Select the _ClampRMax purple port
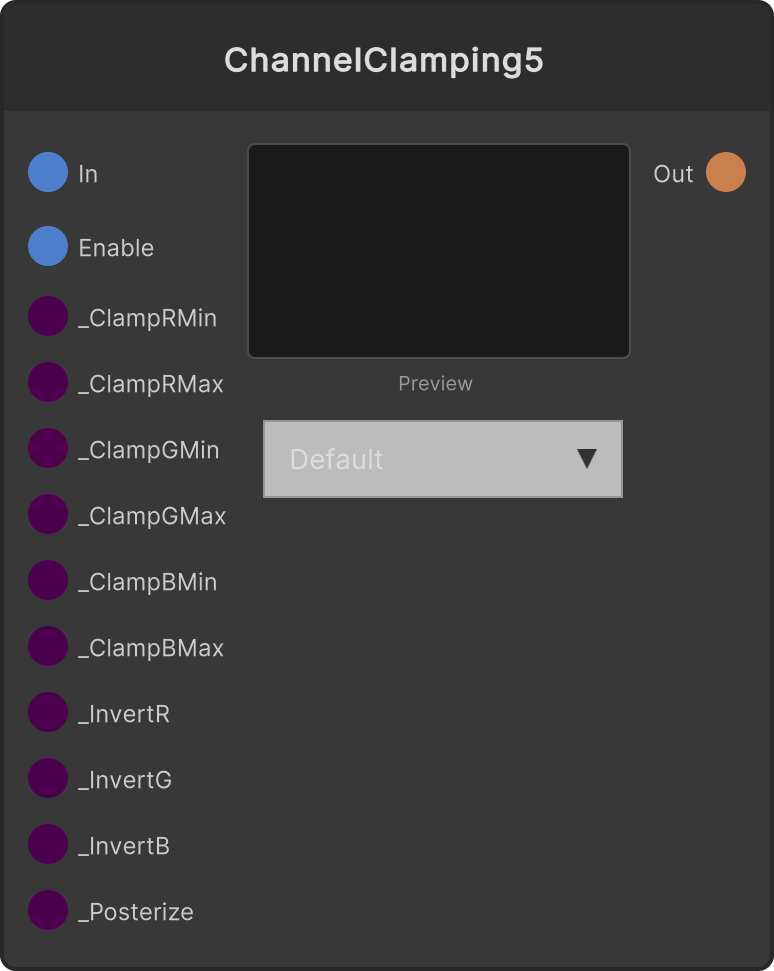Viewport: 774px width, 971px height. [x=48, y=383]
